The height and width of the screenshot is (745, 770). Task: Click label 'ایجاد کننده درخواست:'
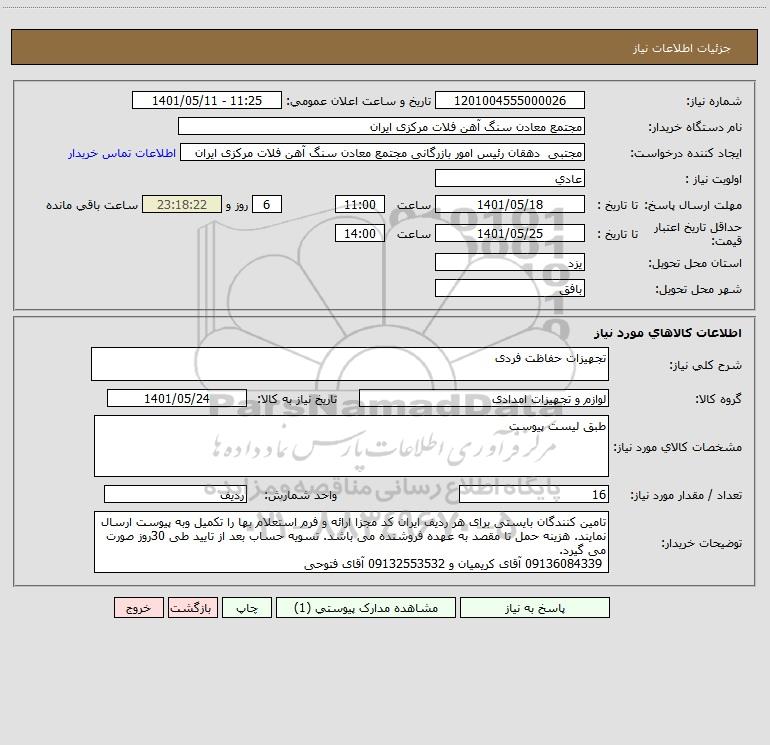point(686,154)
